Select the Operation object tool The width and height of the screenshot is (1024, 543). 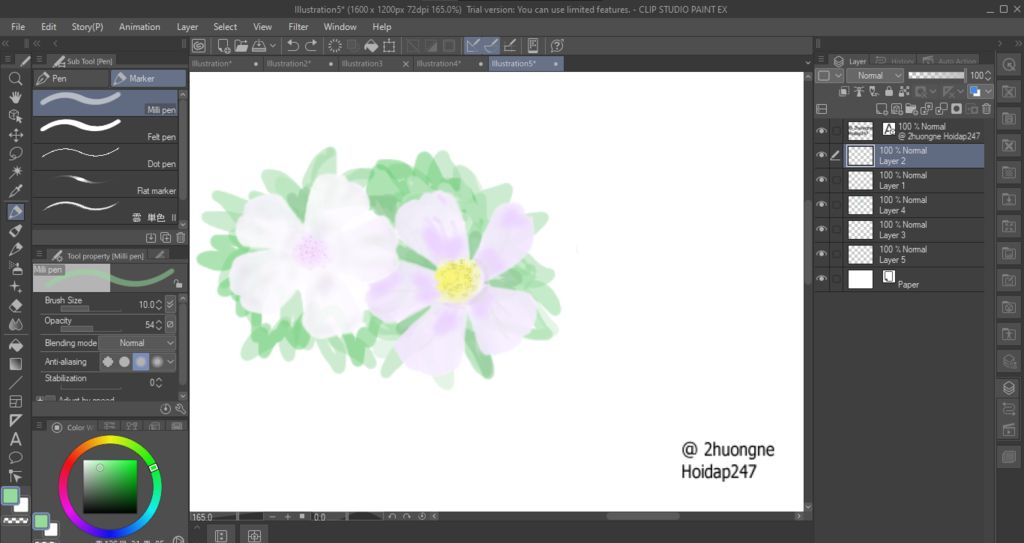click(x=16, y=116)
